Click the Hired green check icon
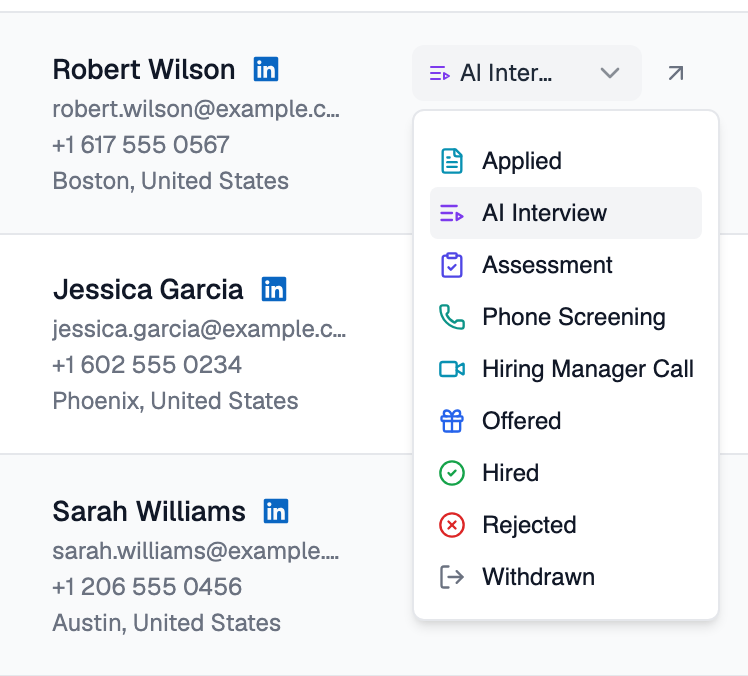The image size is (748, 676). pyautogui.click(x=451, y=473)
